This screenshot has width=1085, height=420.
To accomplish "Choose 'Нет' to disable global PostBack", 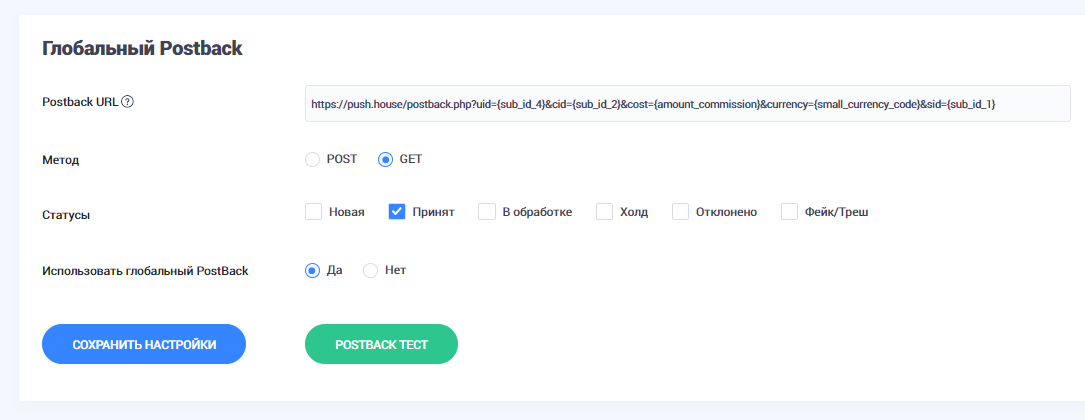I will [x=371, y=270].
